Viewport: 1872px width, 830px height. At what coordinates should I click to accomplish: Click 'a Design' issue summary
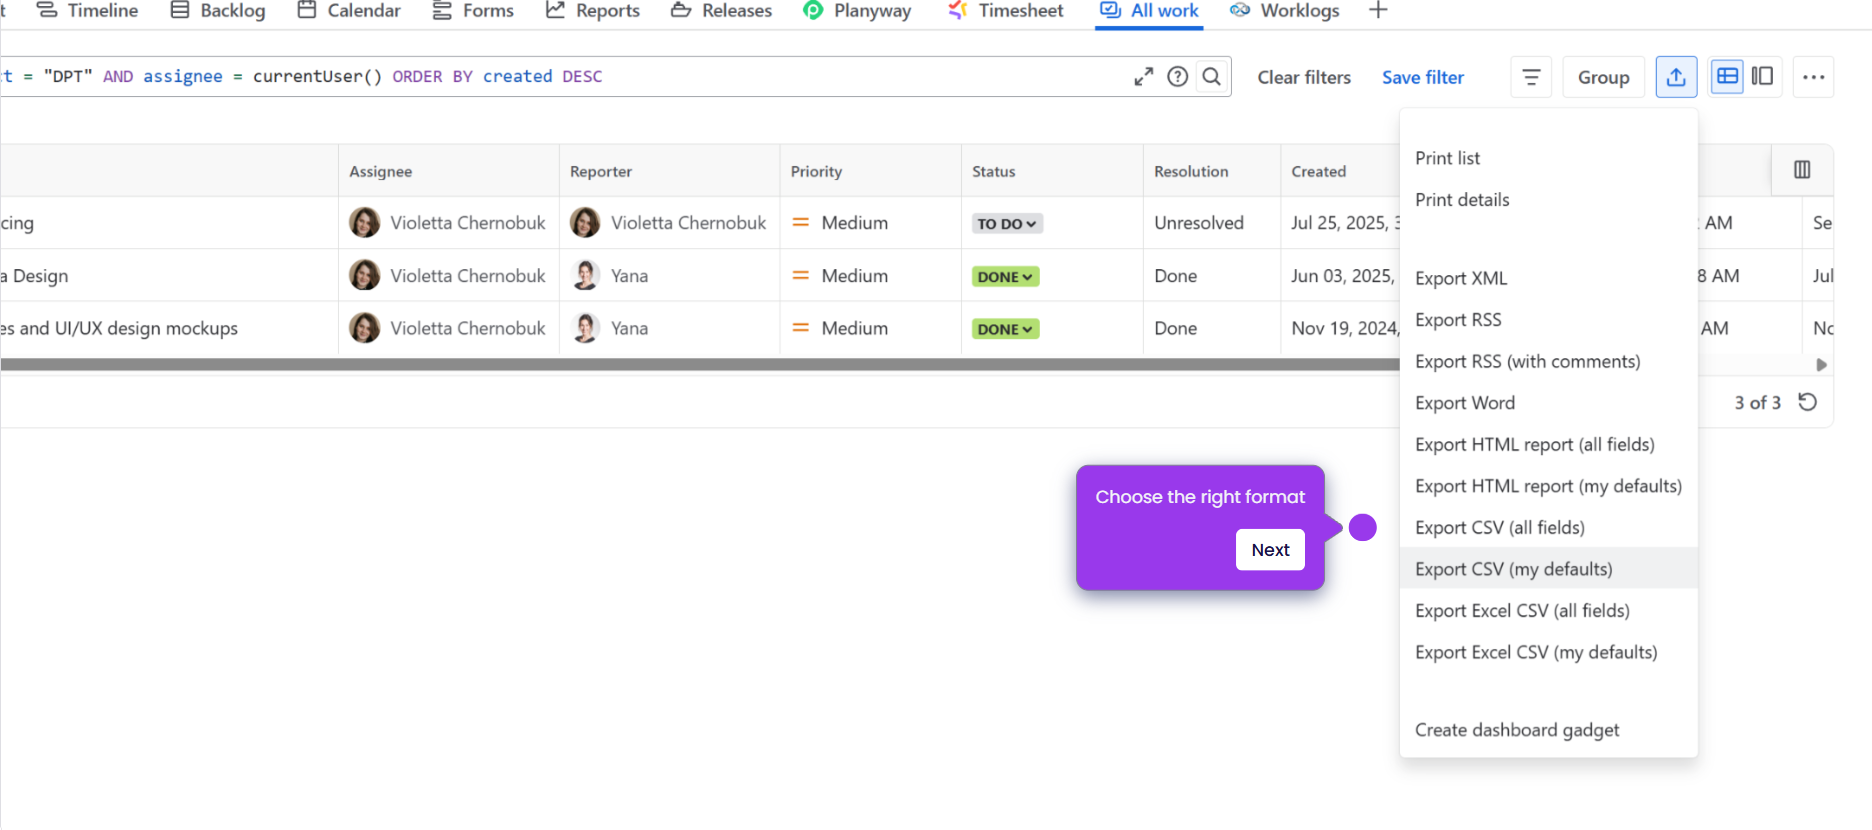point(35,276)
